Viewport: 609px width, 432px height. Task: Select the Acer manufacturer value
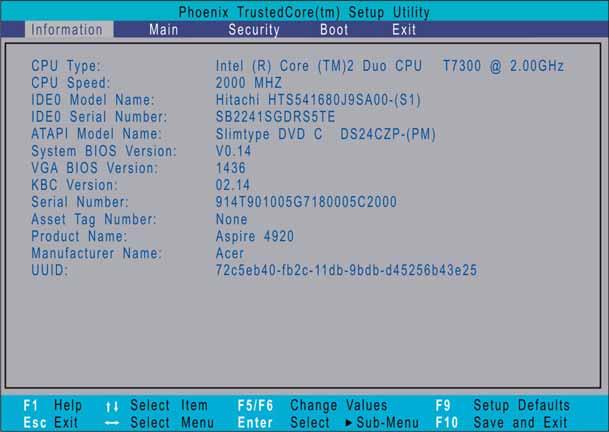230,253
